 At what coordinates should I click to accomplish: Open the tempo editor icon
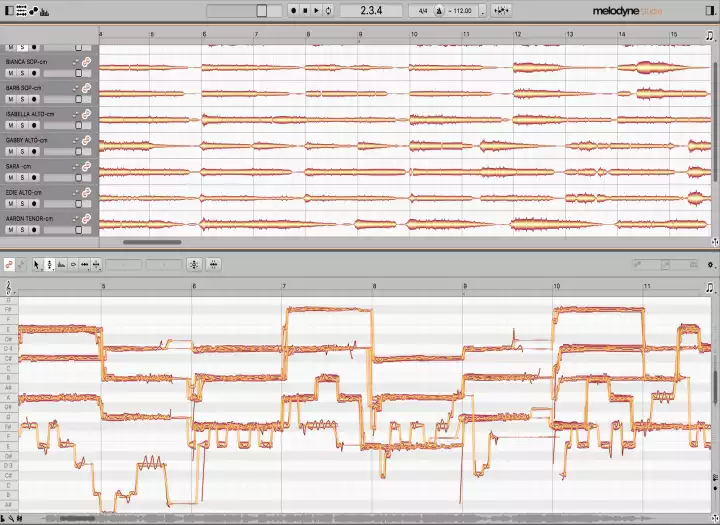point(501,11)
